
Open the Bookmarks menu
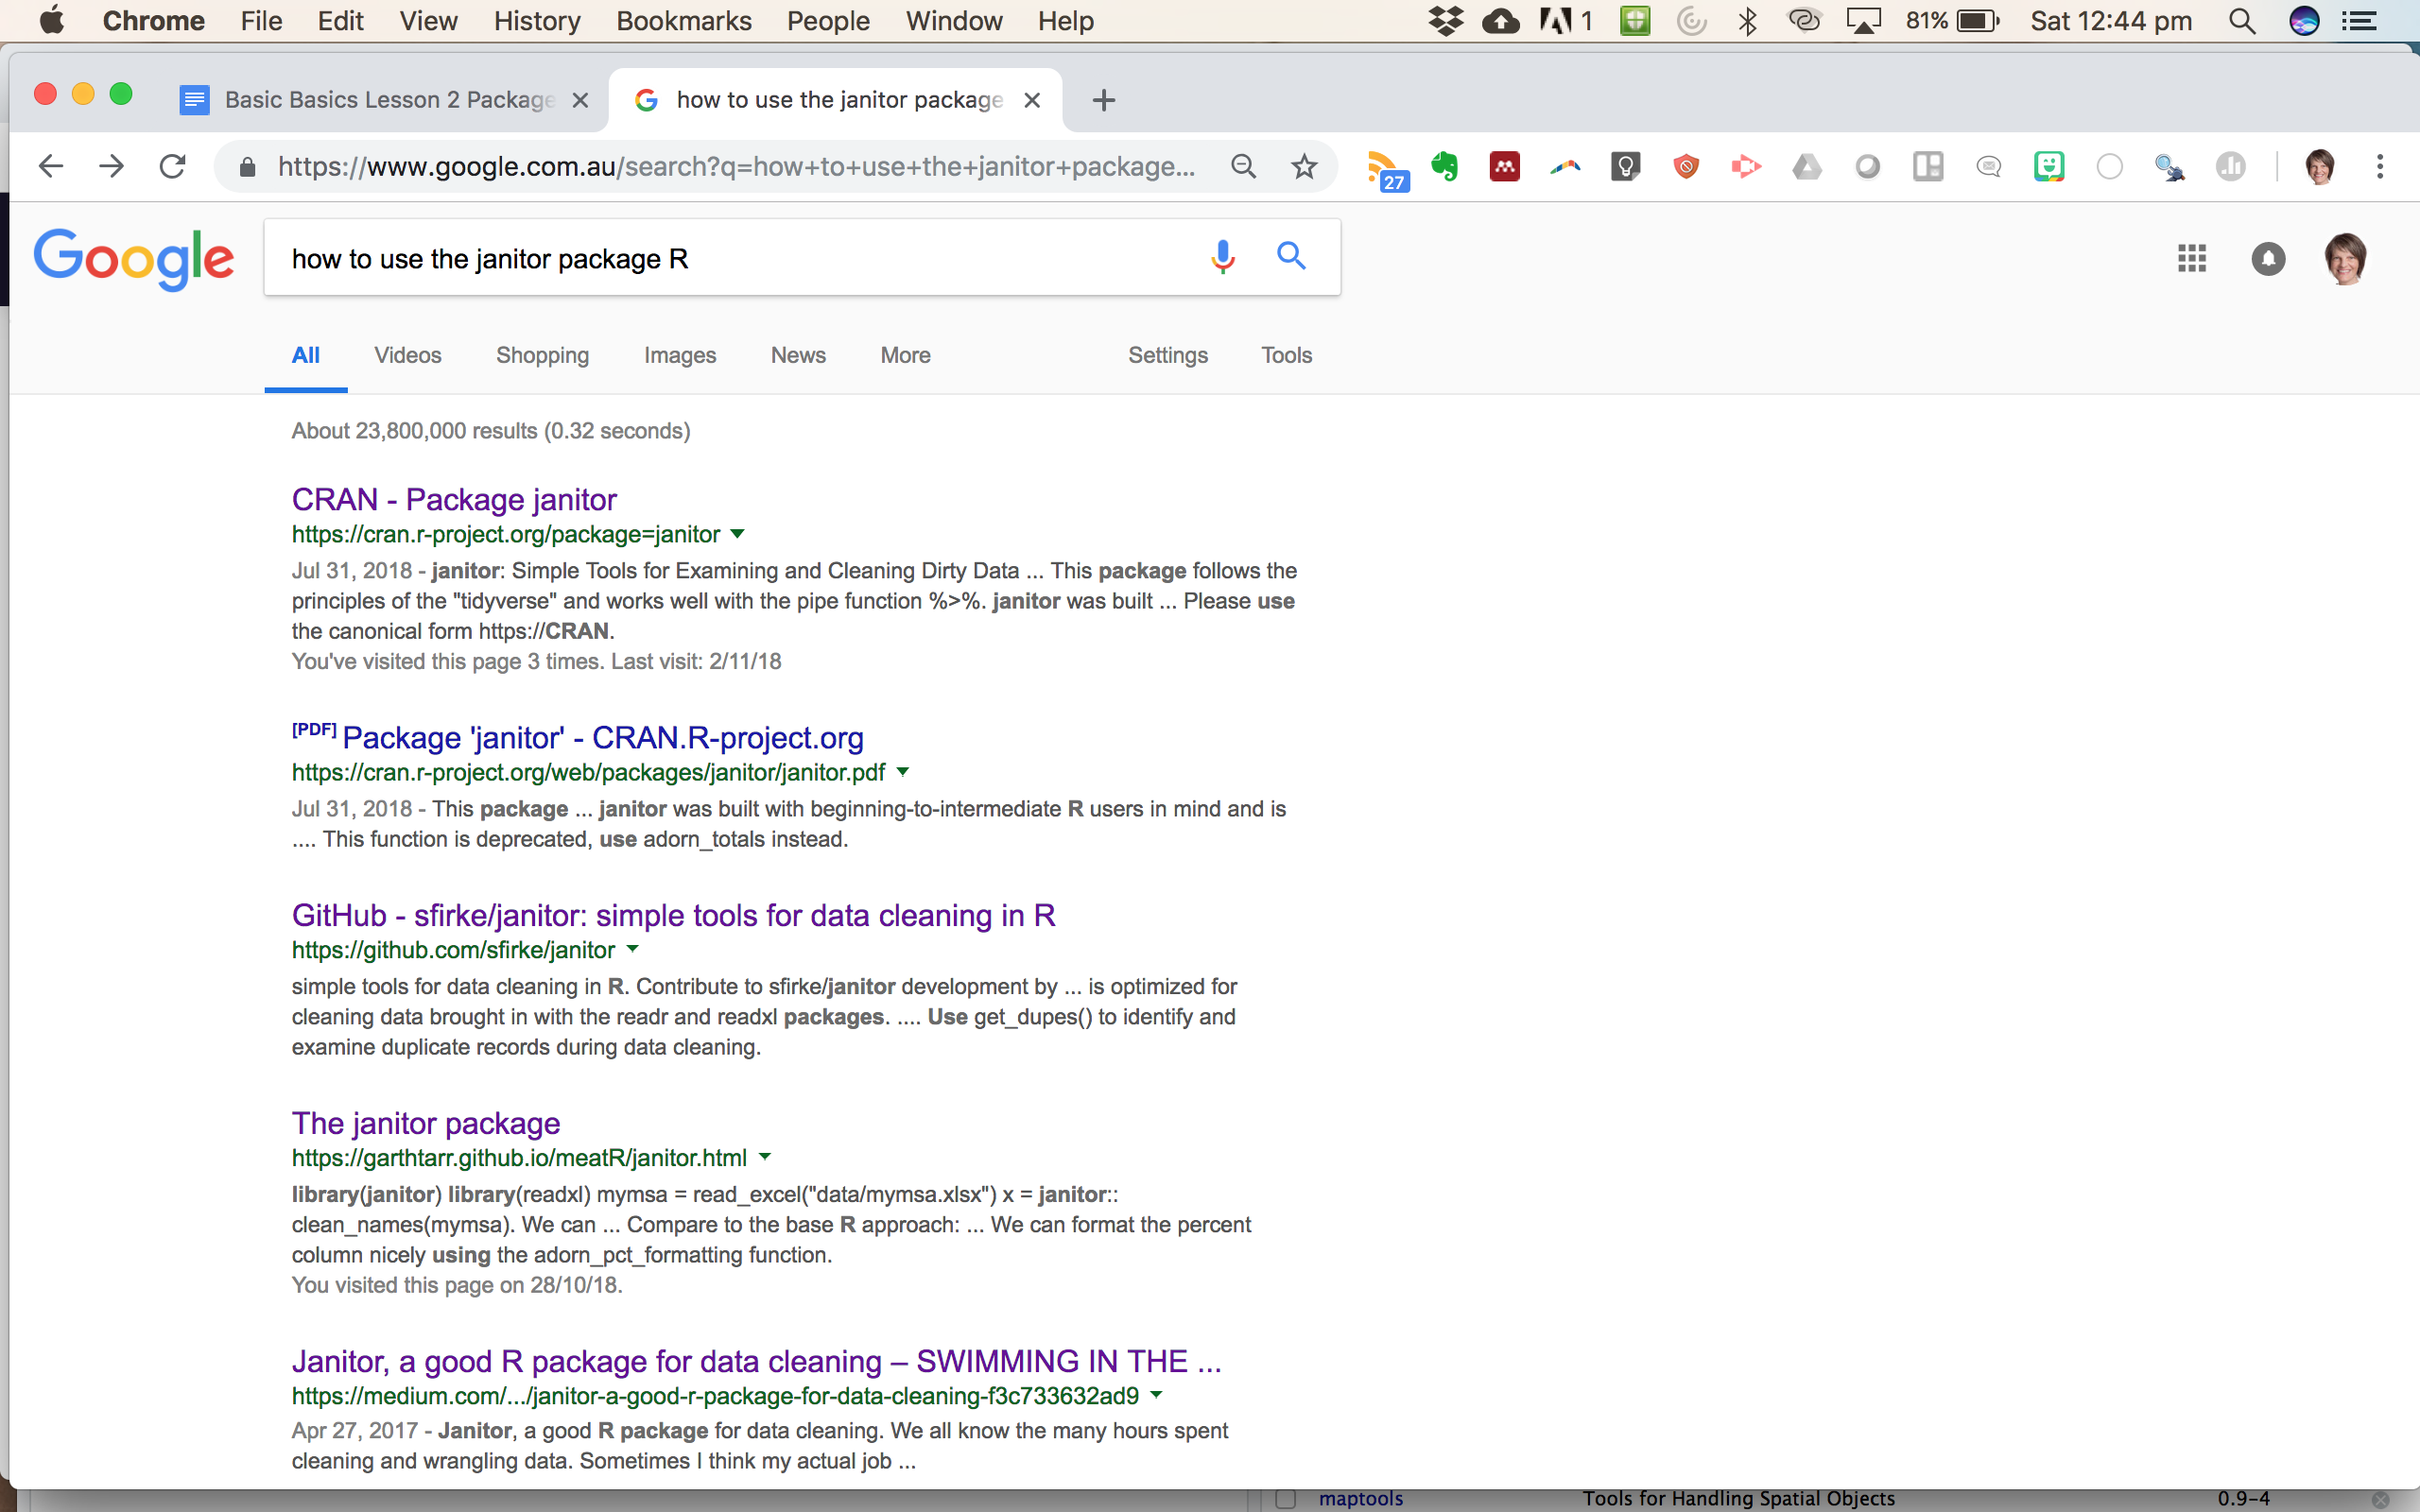[684, 21]
